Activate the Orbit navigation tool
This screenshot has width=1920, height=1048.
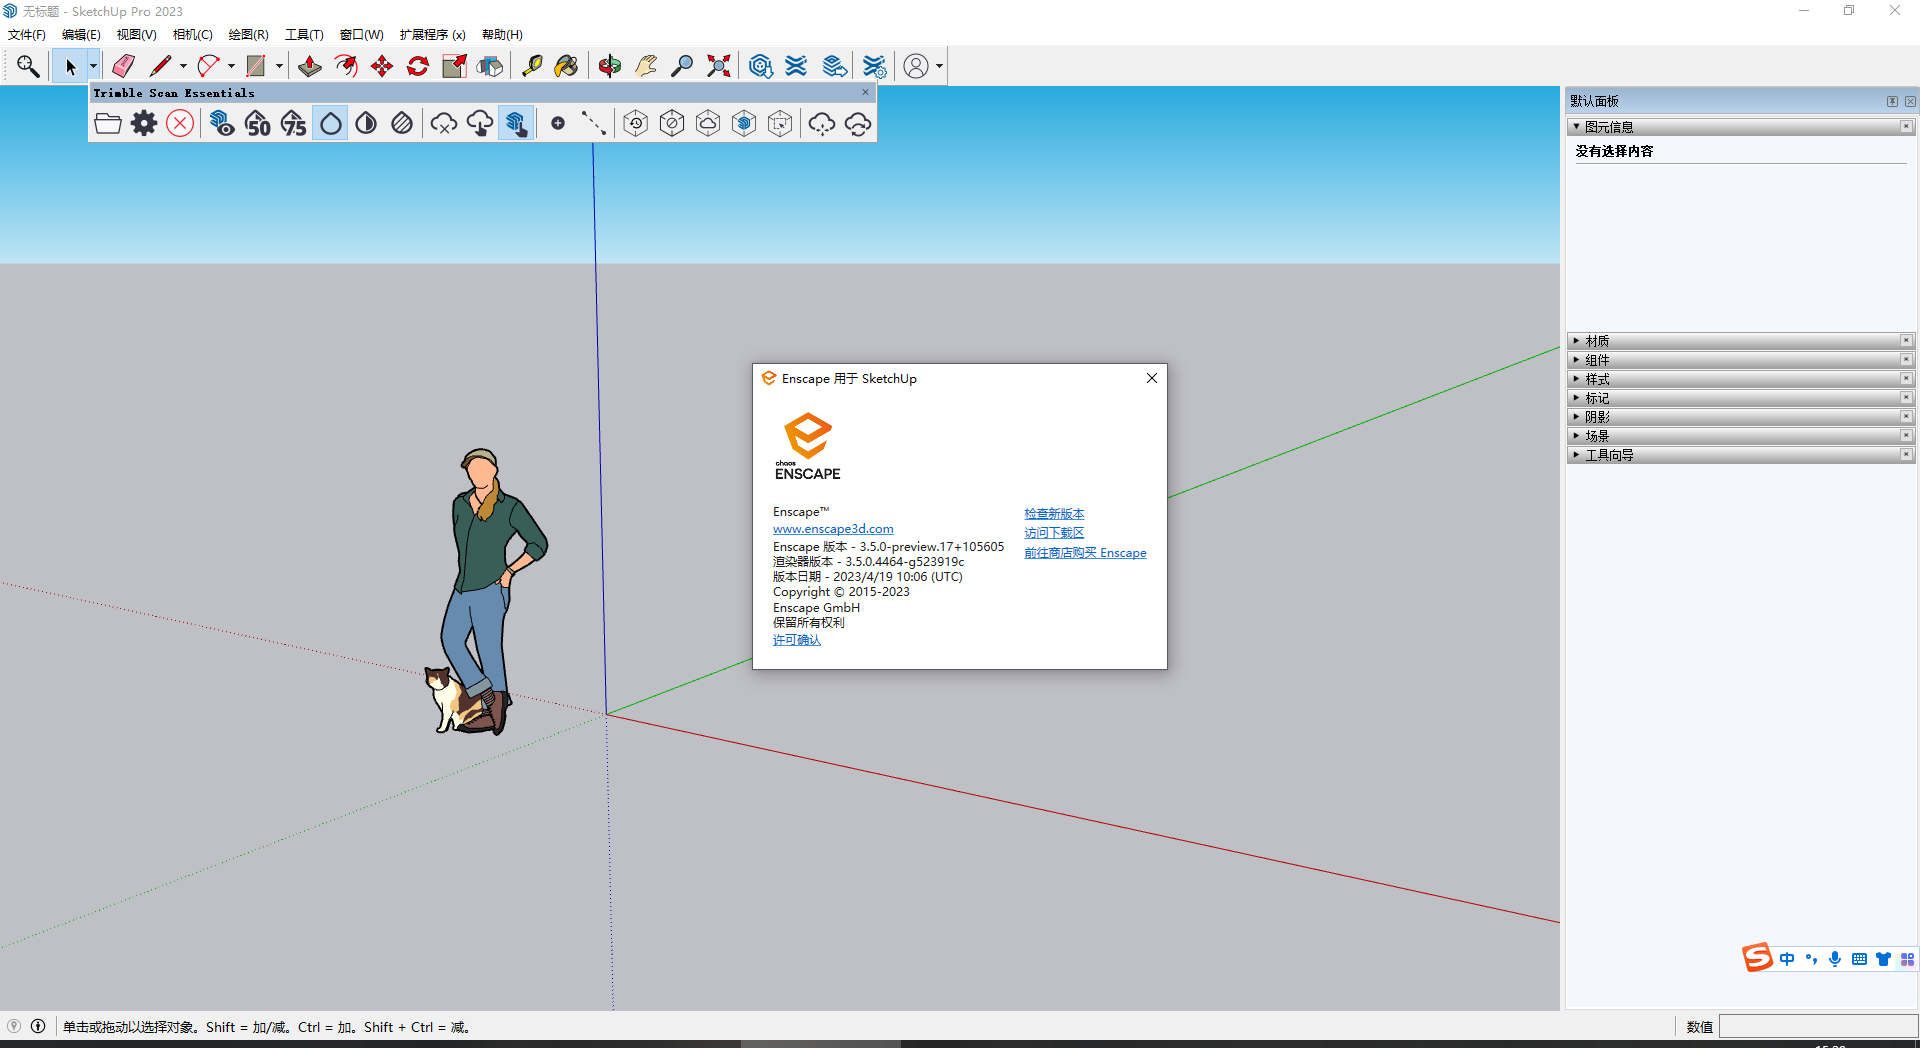coord(608,65)
